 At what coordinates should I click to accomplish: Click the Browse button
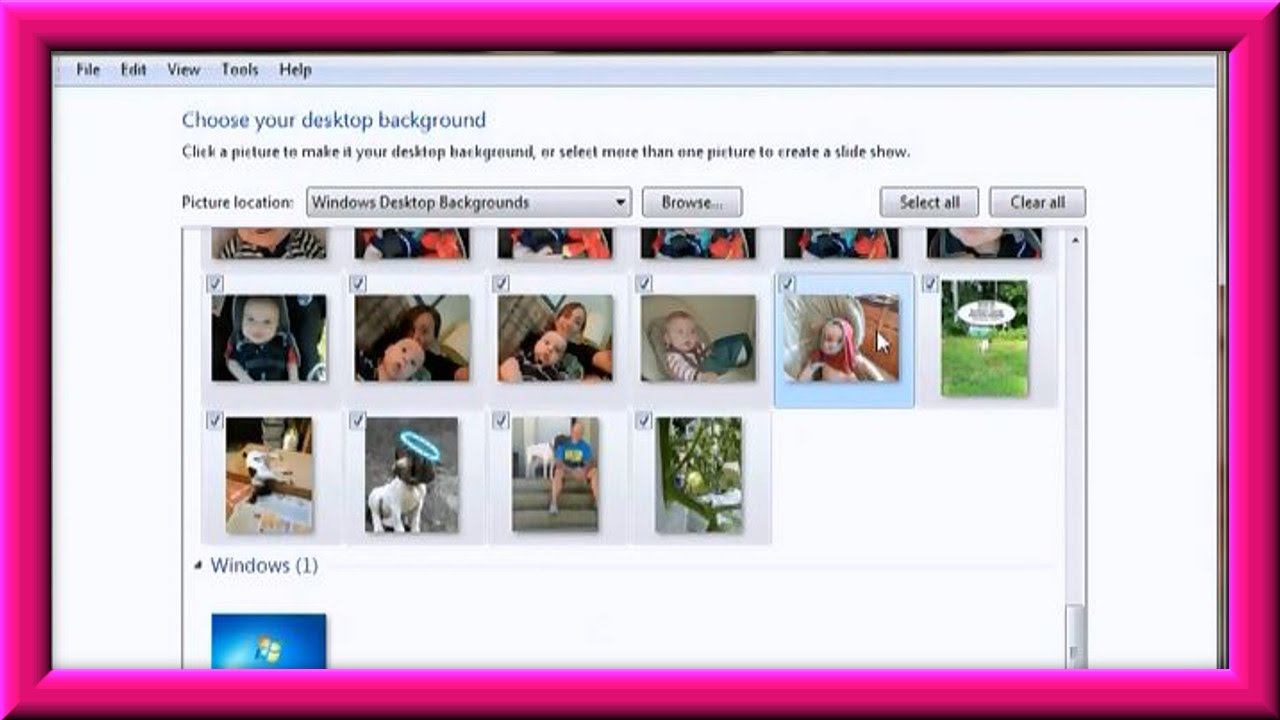(691, 202)
